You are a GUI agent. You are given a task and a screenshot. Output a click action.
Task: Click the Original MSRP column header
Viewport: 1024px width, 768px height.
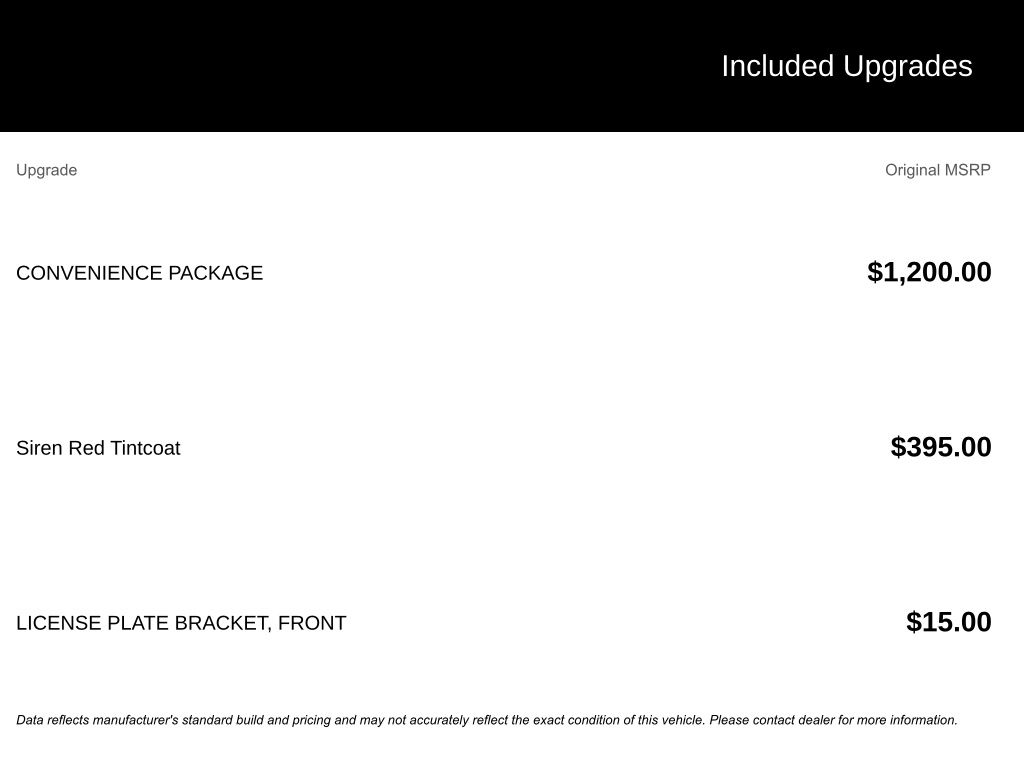pyautogui.click(x=937, y=170)
